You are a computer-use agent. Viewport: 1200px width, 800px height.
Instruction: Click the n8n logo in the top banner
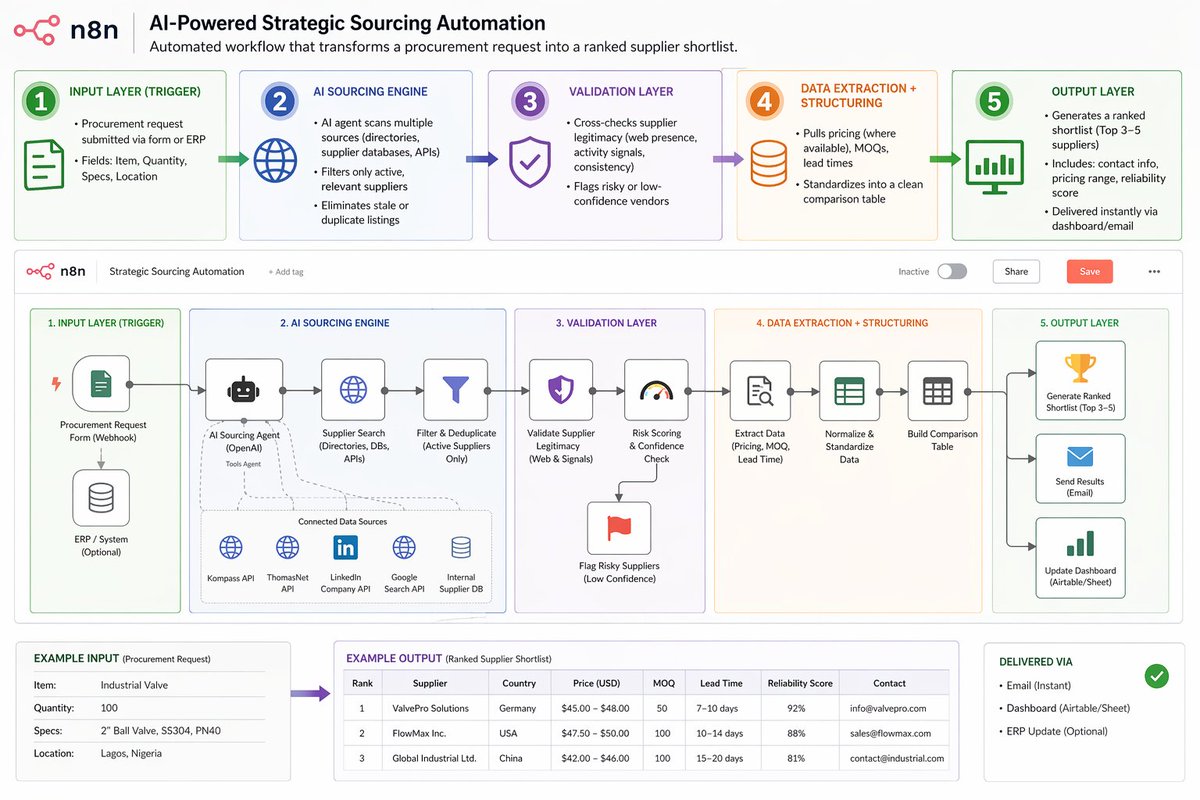pyautogui.click(x=65, y=31)
